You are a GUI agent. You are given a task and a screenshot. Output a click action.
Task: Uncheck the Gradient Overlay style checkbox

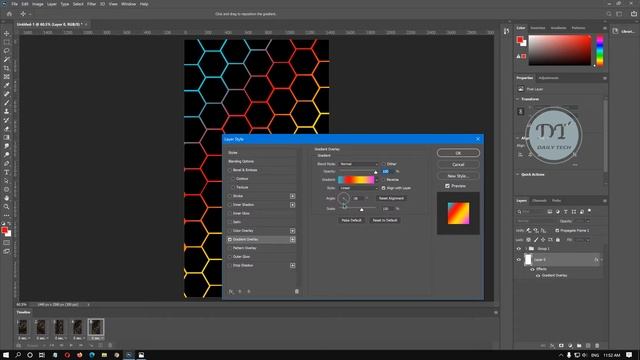tap(230, 240)
